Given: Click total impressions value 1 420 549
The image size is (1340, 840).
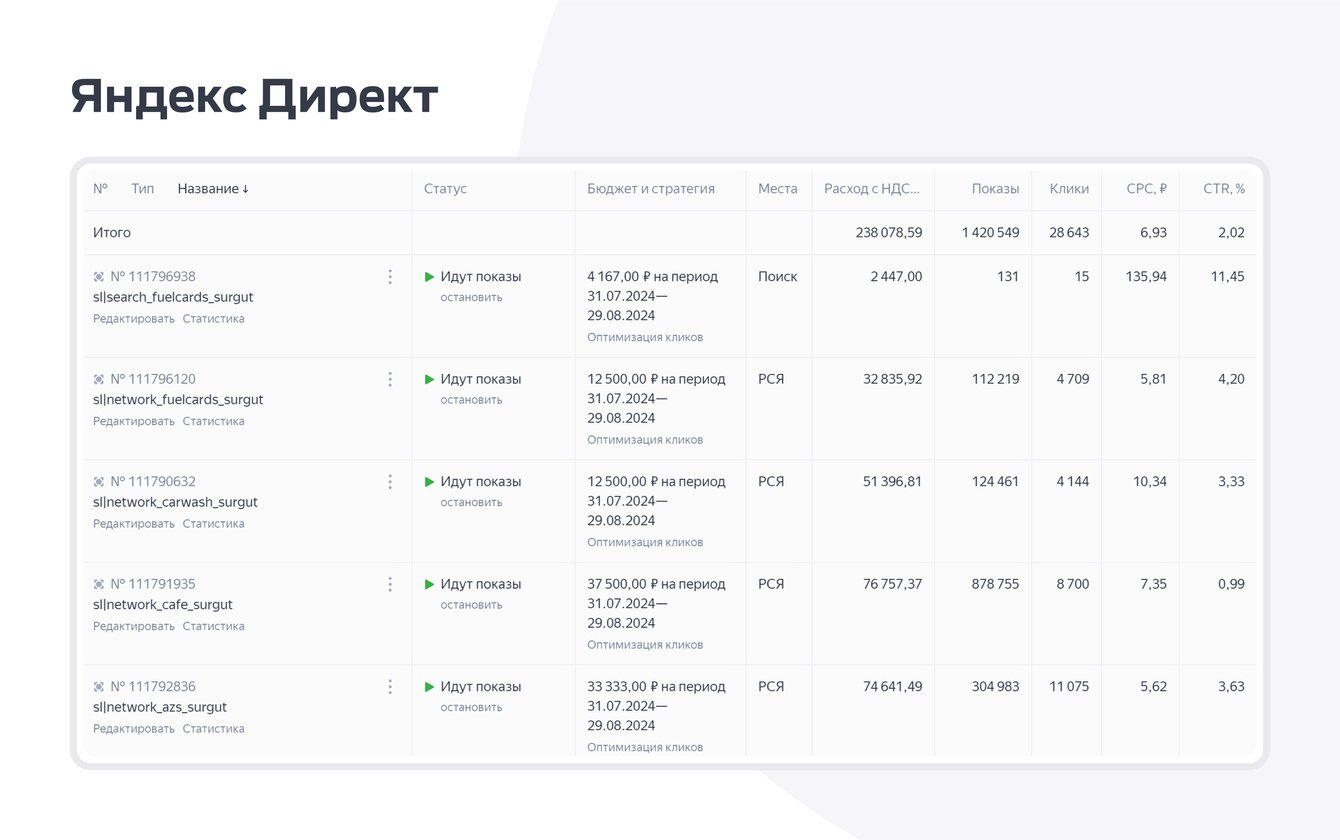Looking at the screenshot, I should click(991, 233).
